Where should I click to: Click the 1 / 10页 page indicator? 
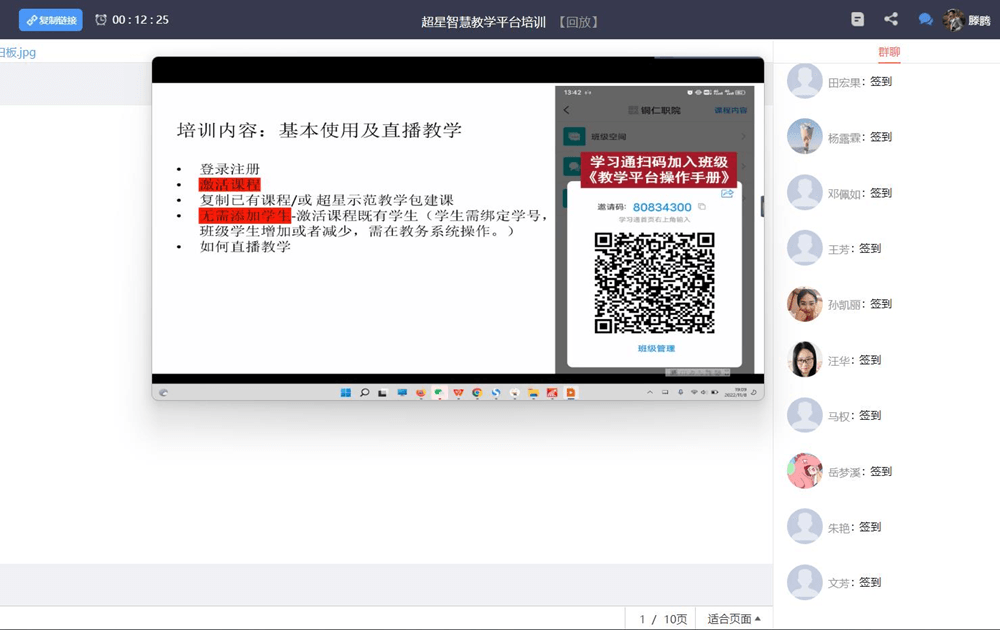(663, 619)
